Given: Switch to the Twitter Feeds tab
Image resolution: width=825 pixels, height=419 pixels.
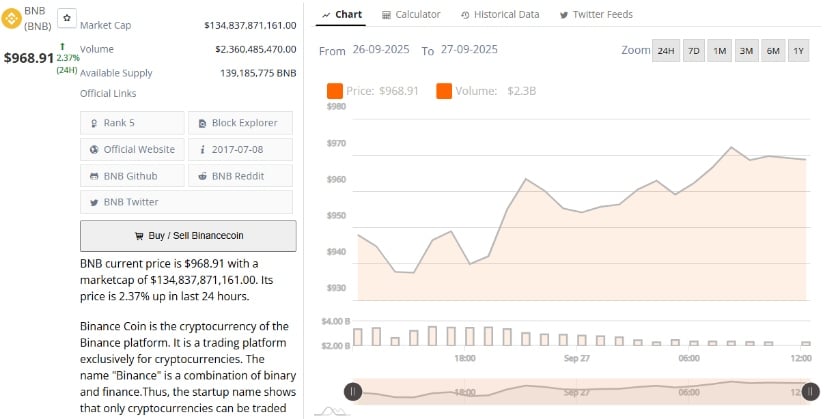Looking at the screenshot, I should [x=596, y=15].
